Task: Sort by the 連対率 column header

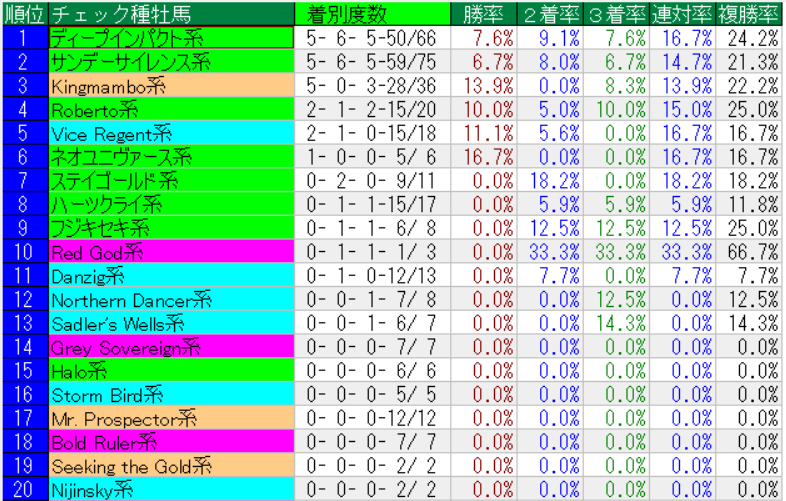Action: point(683,14)
